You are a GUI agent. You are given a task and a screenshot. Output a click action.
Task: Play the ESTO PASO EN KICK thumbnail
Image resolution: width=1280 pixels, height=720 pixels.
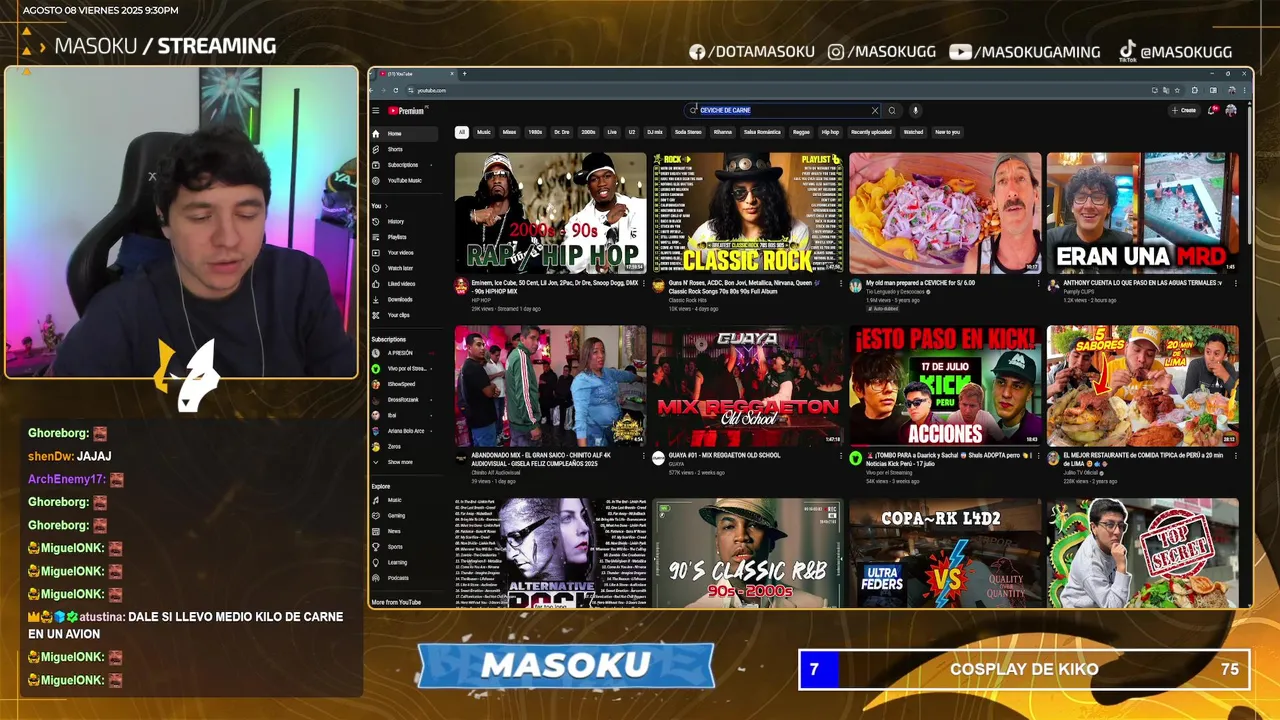(x=945, y=386)
